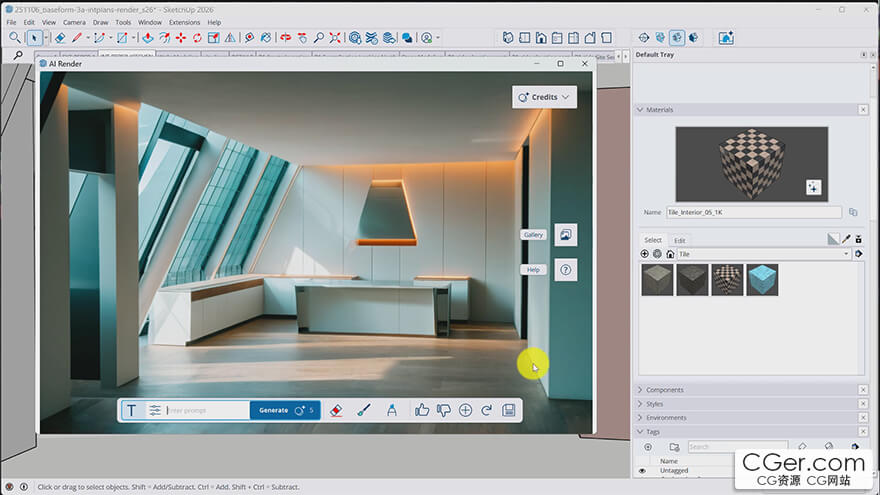Click the Help question mark icon
The height and width of the screenshot is (495, 880).
pos(566,270)
